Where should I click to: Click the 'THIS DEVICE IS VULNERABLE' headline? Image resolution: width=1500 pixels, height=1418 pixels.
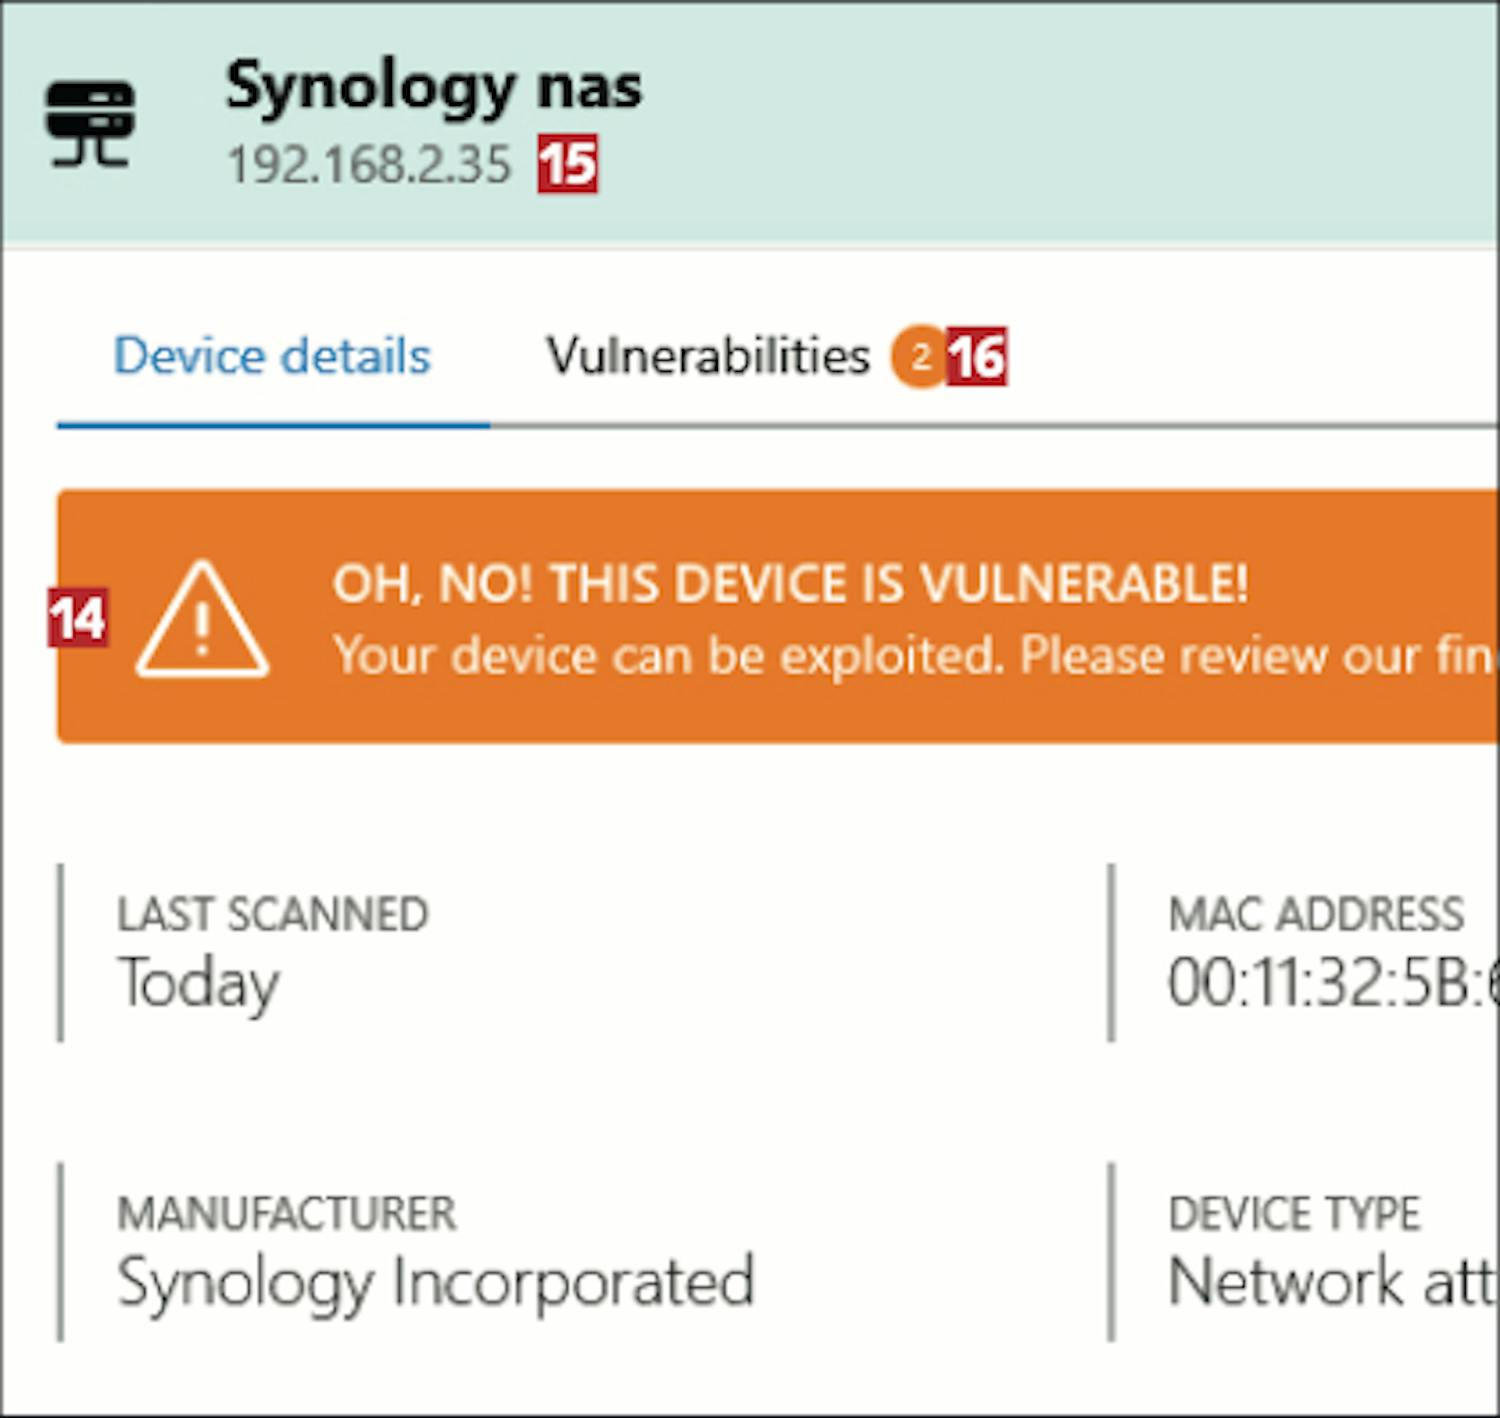click(x=790, y=584)
